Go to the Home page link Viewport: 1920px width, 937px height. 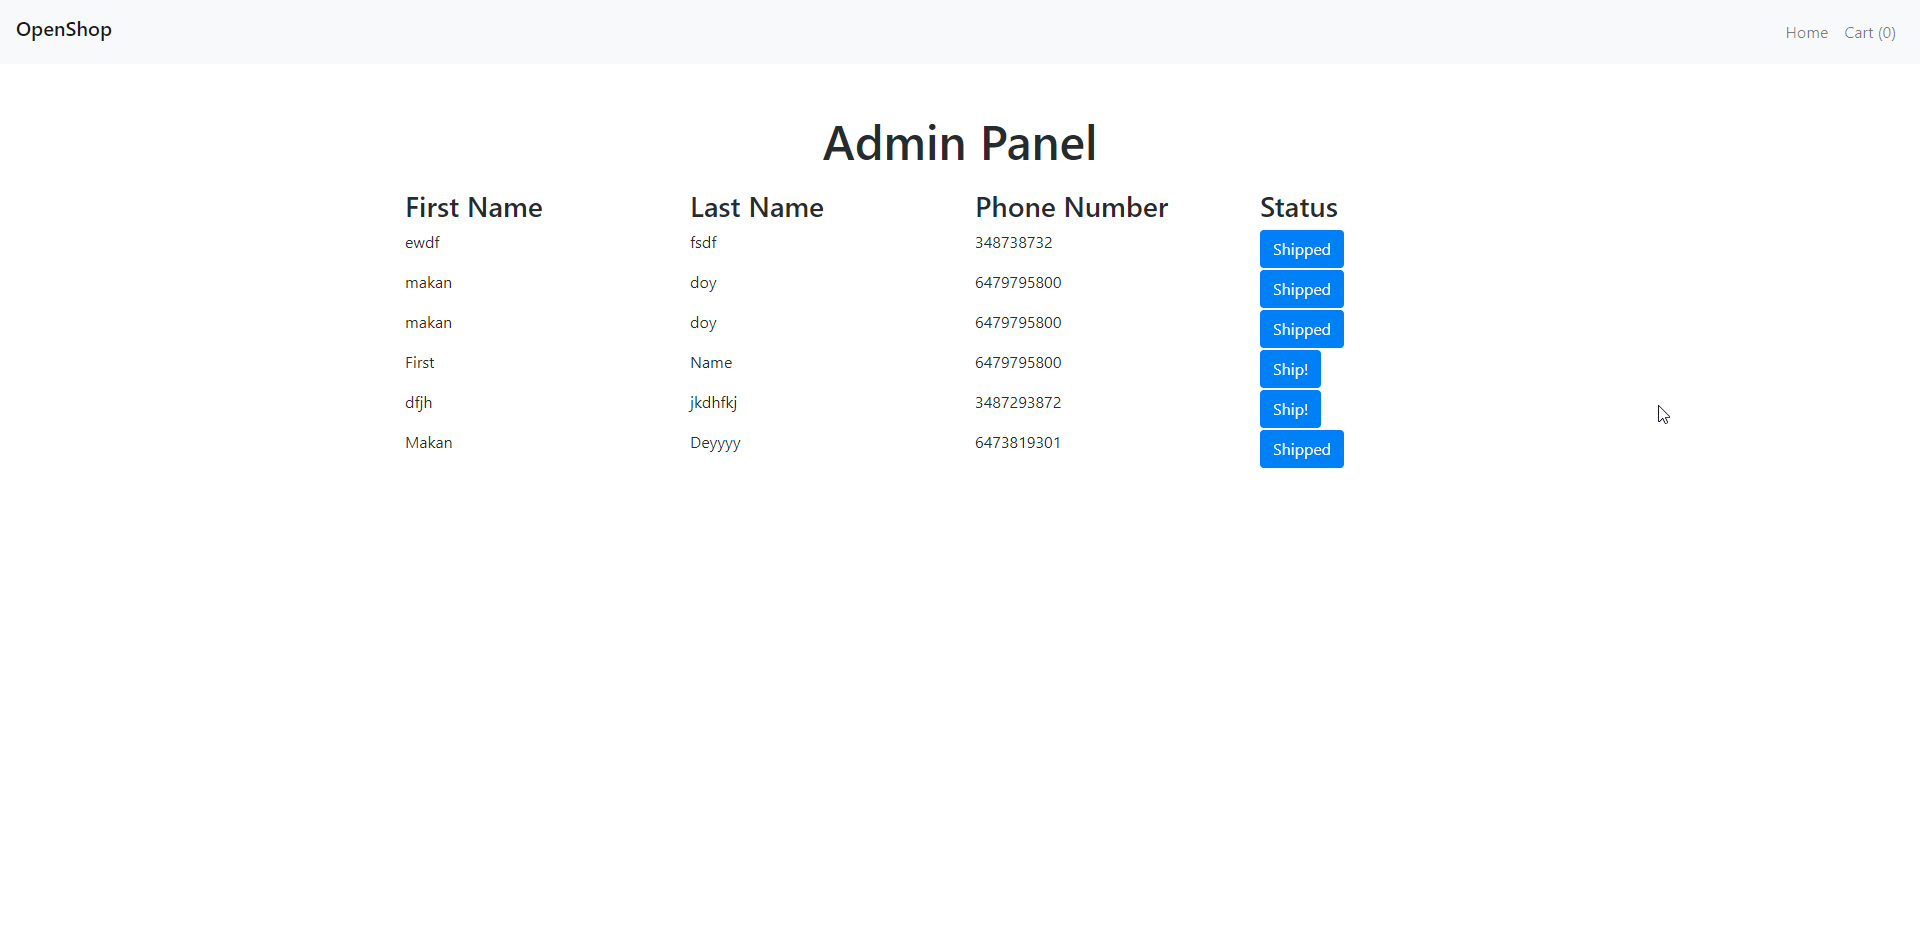1806,33
